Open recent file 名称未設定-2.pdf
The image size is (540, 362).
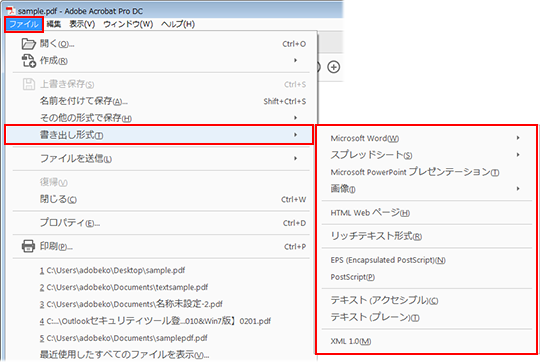131,304
